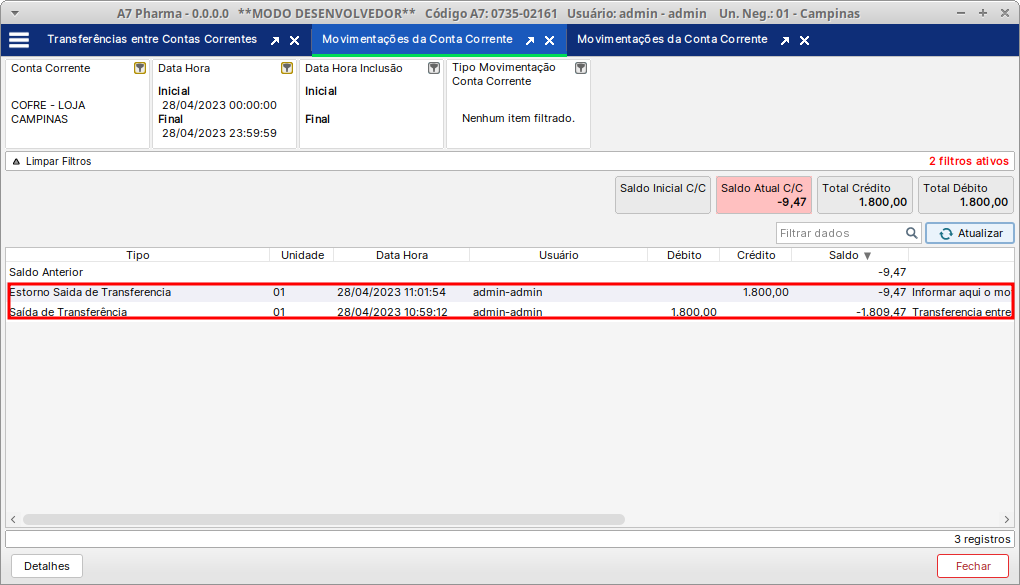Switch to the last Movimentações da Conta Corrente tab
This screenshot has height=585, width=1020.
pos(672,40)
